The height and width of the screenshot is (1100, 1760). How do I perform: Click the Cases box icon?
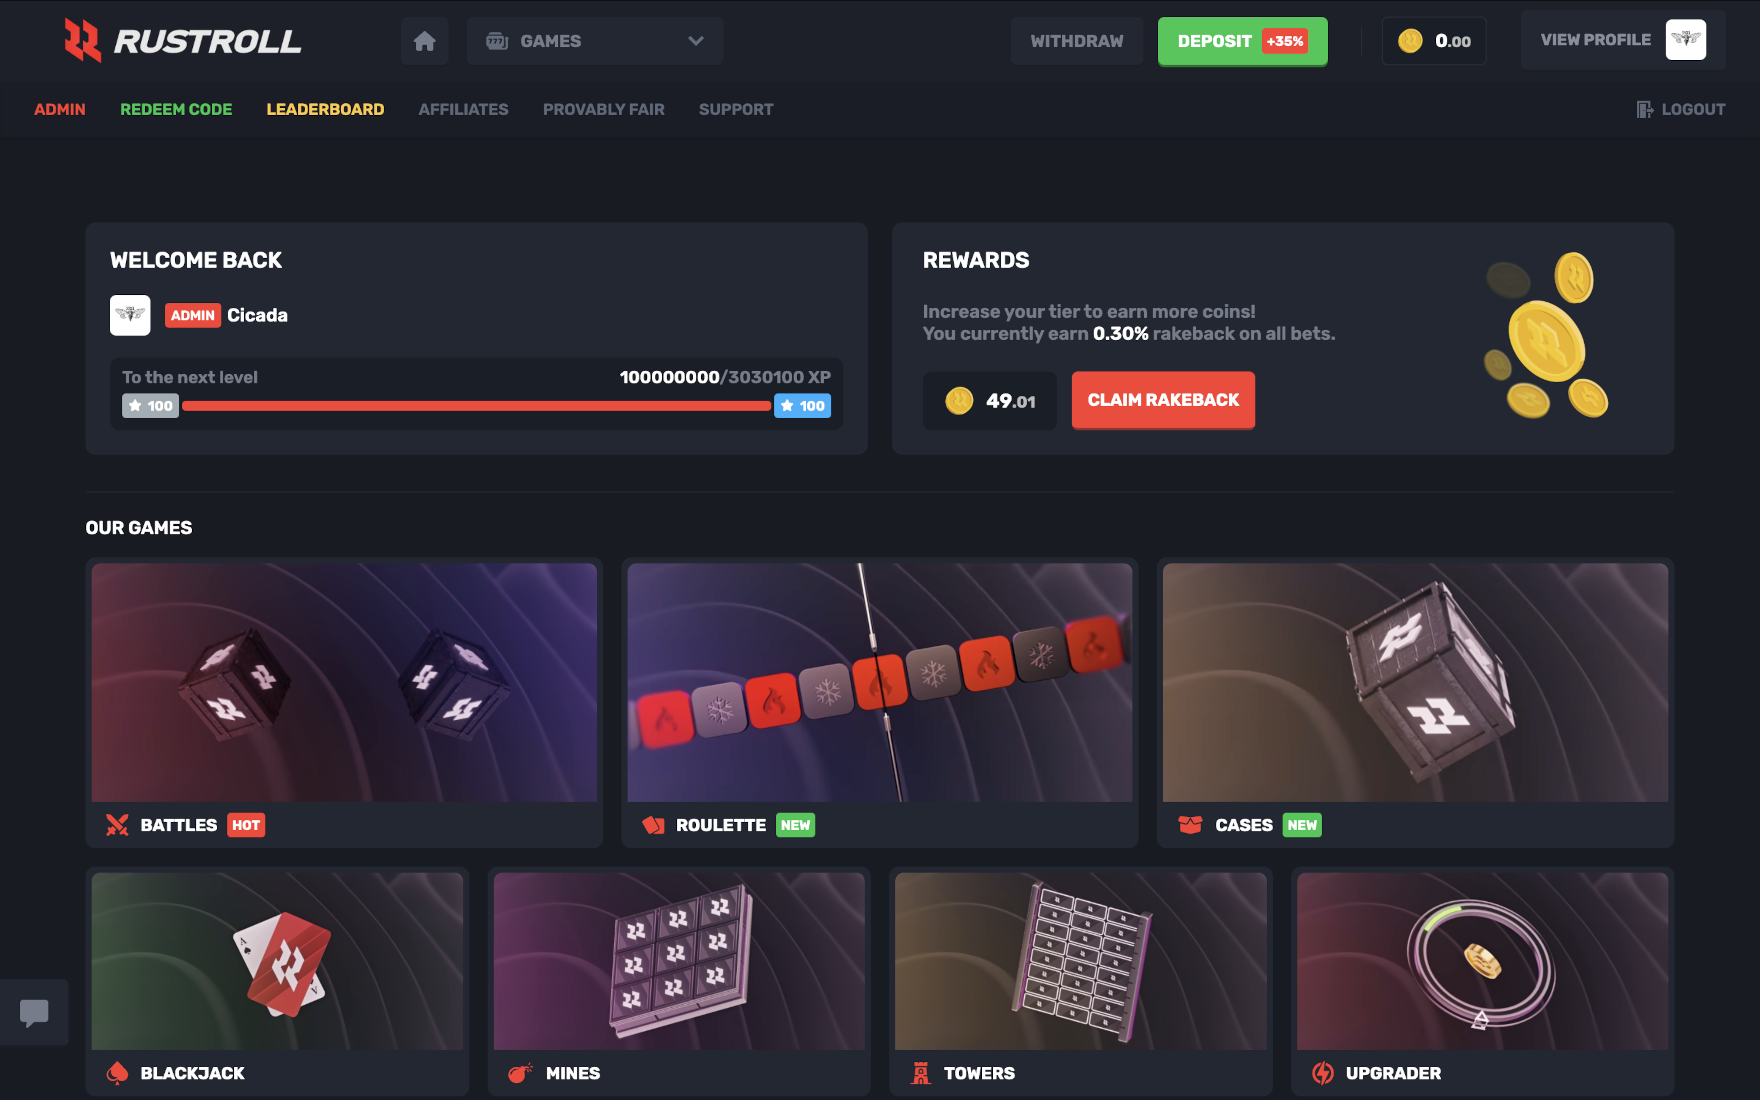coord(1190,824)
